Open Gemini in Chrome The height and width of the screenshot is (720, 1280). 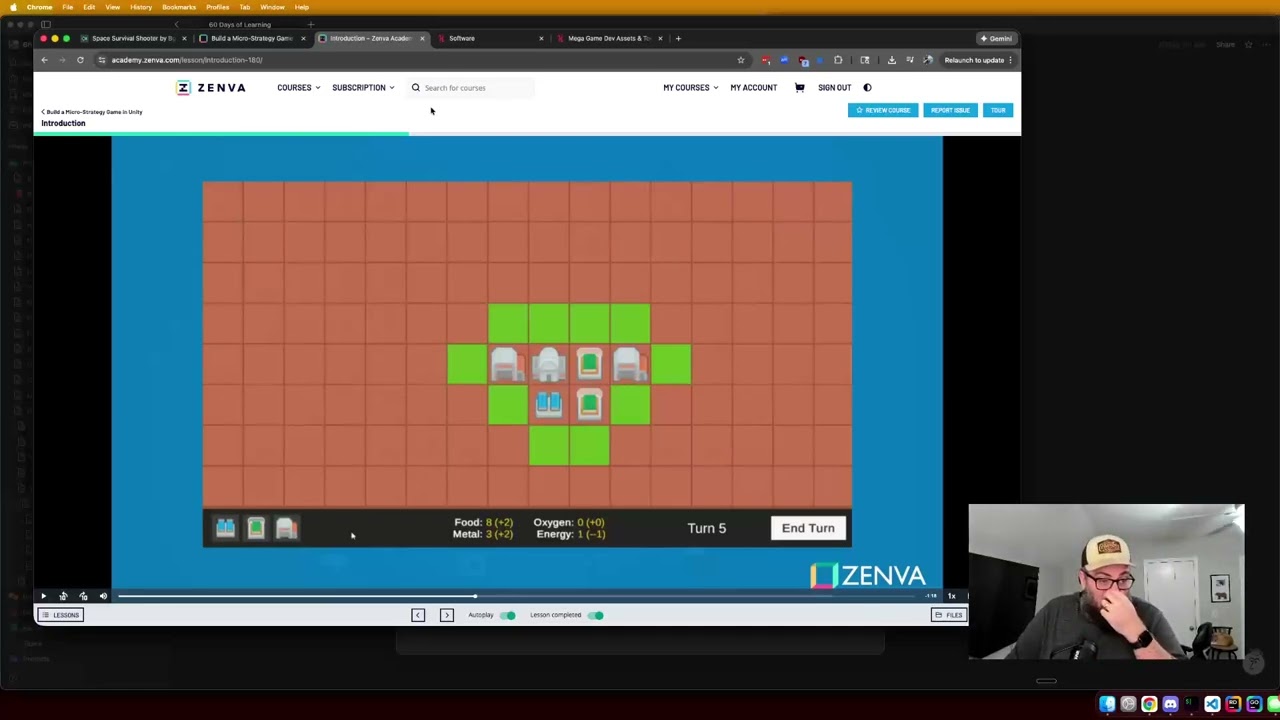click(997, 38)
